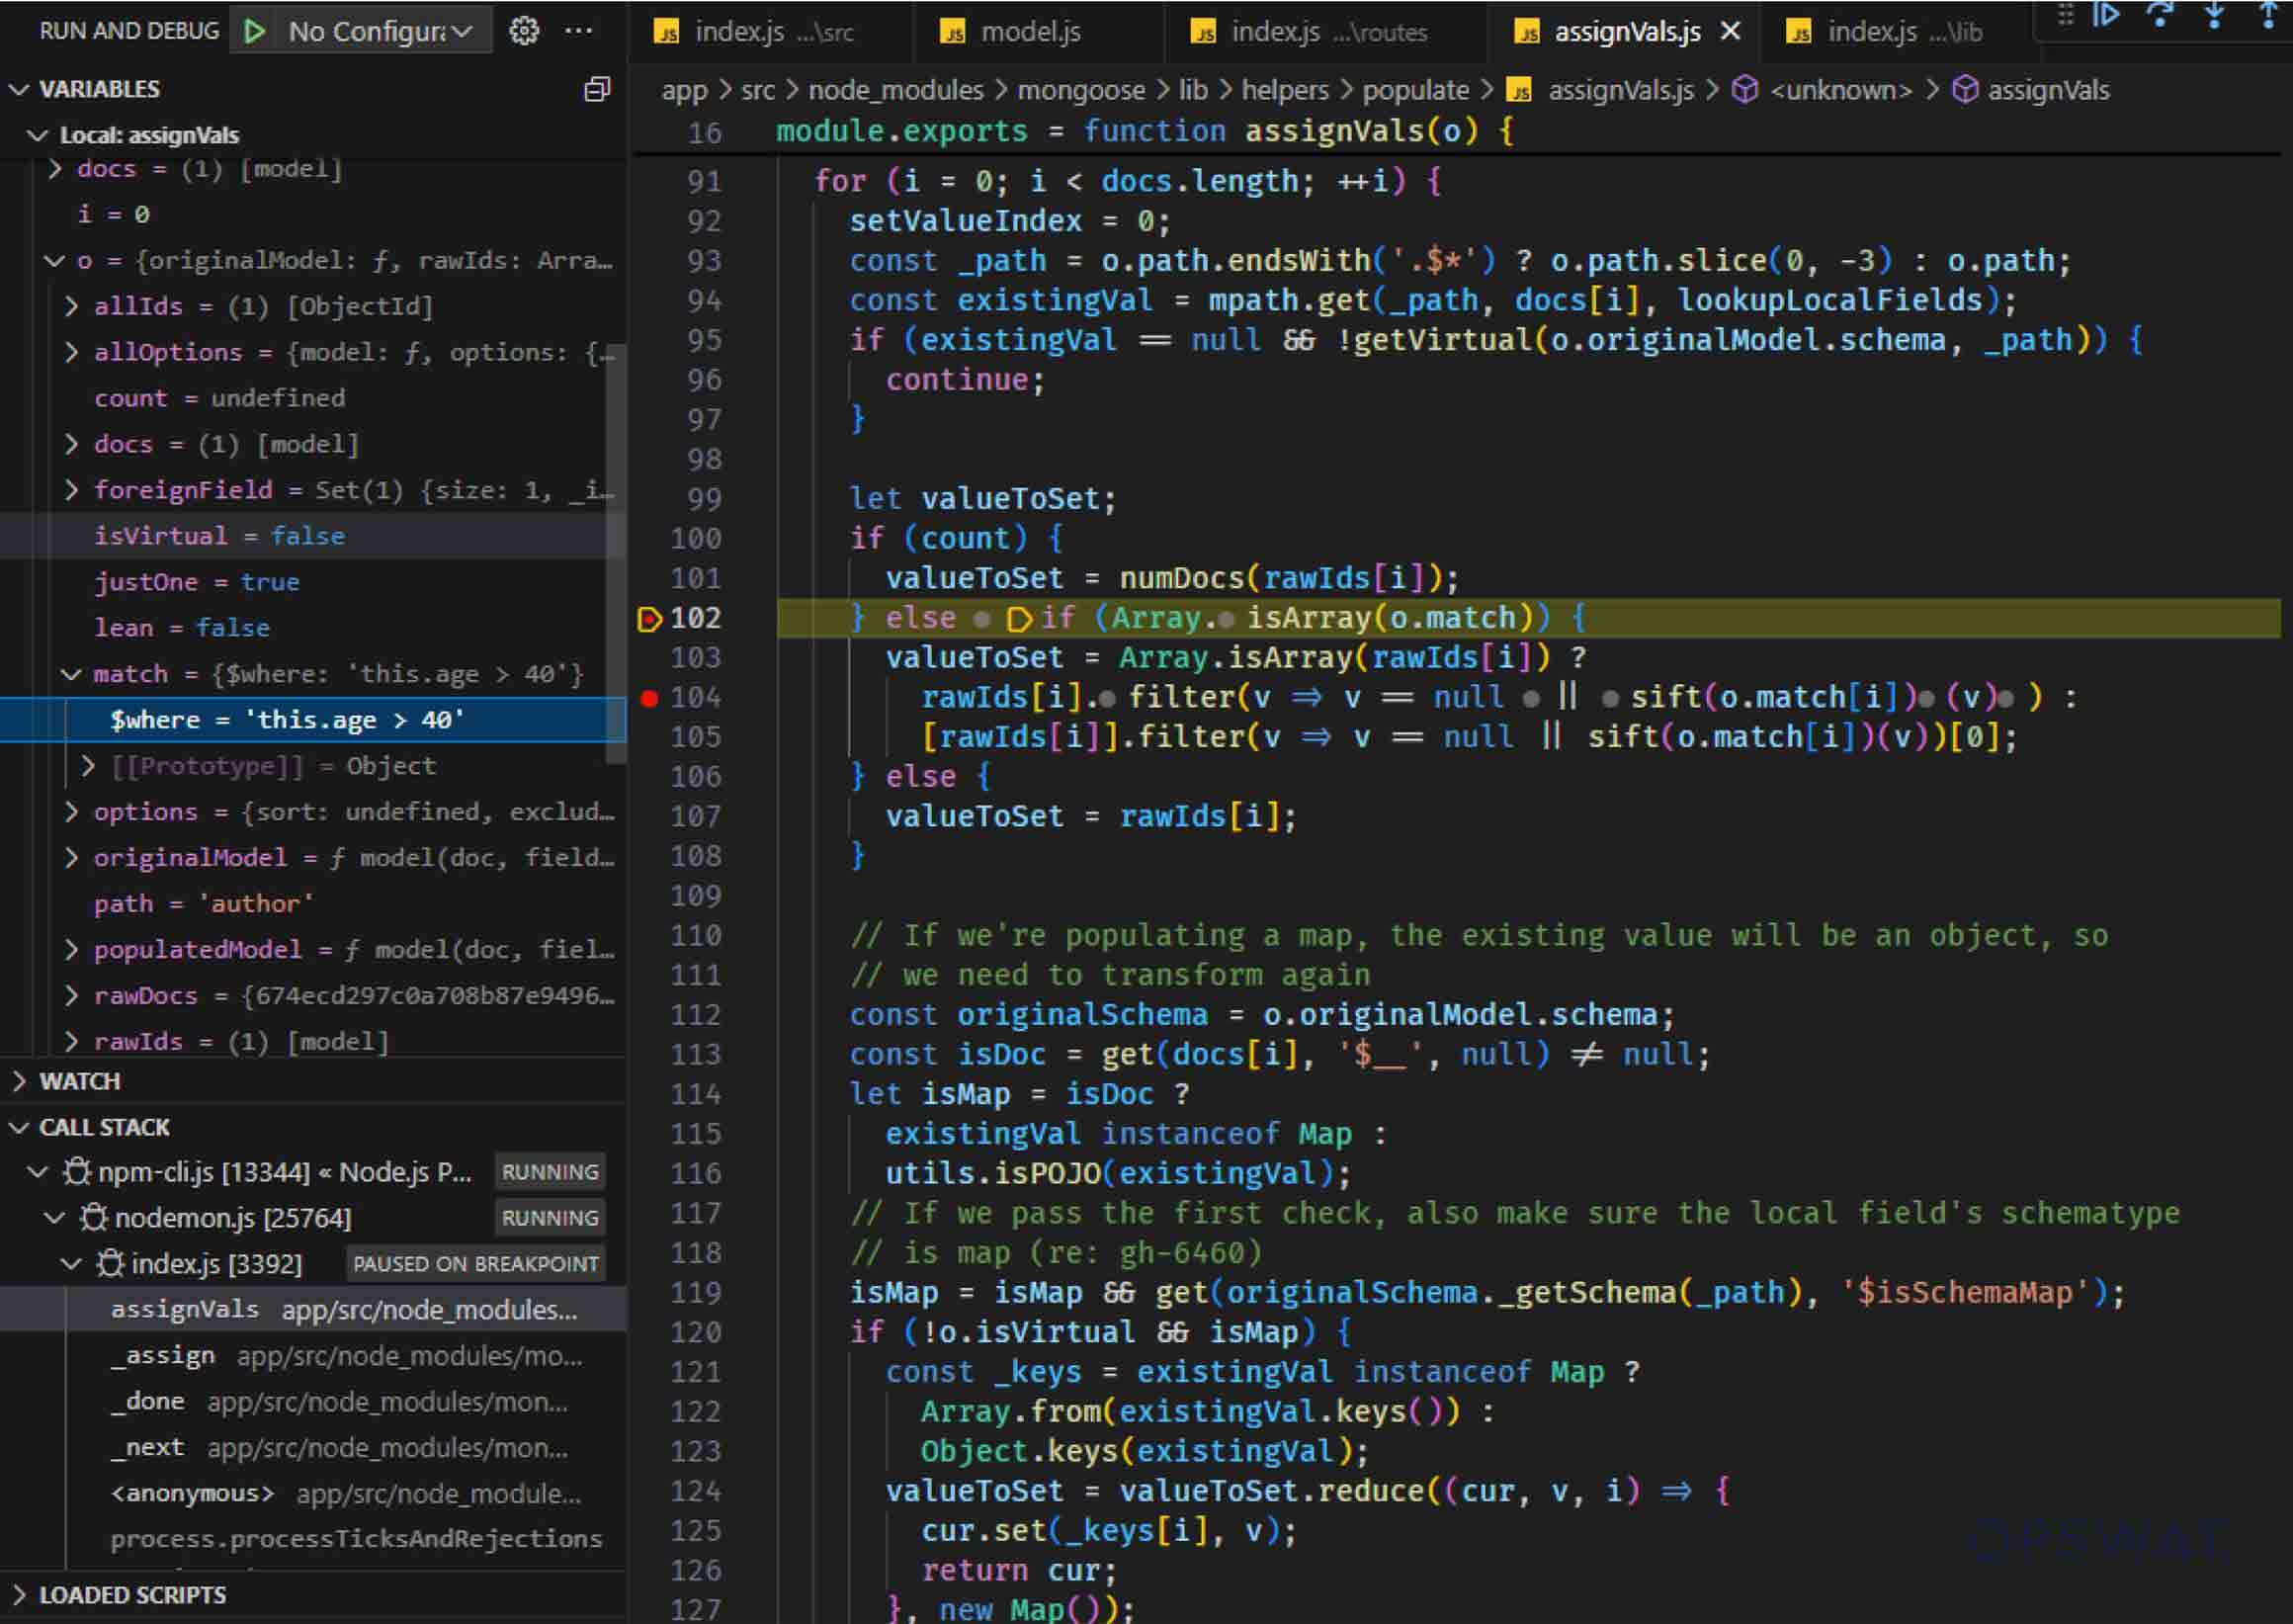Toggle the red breakpoint on line 104
The height and width of the screenshot is (1624, 2293).
pos(649,698)
